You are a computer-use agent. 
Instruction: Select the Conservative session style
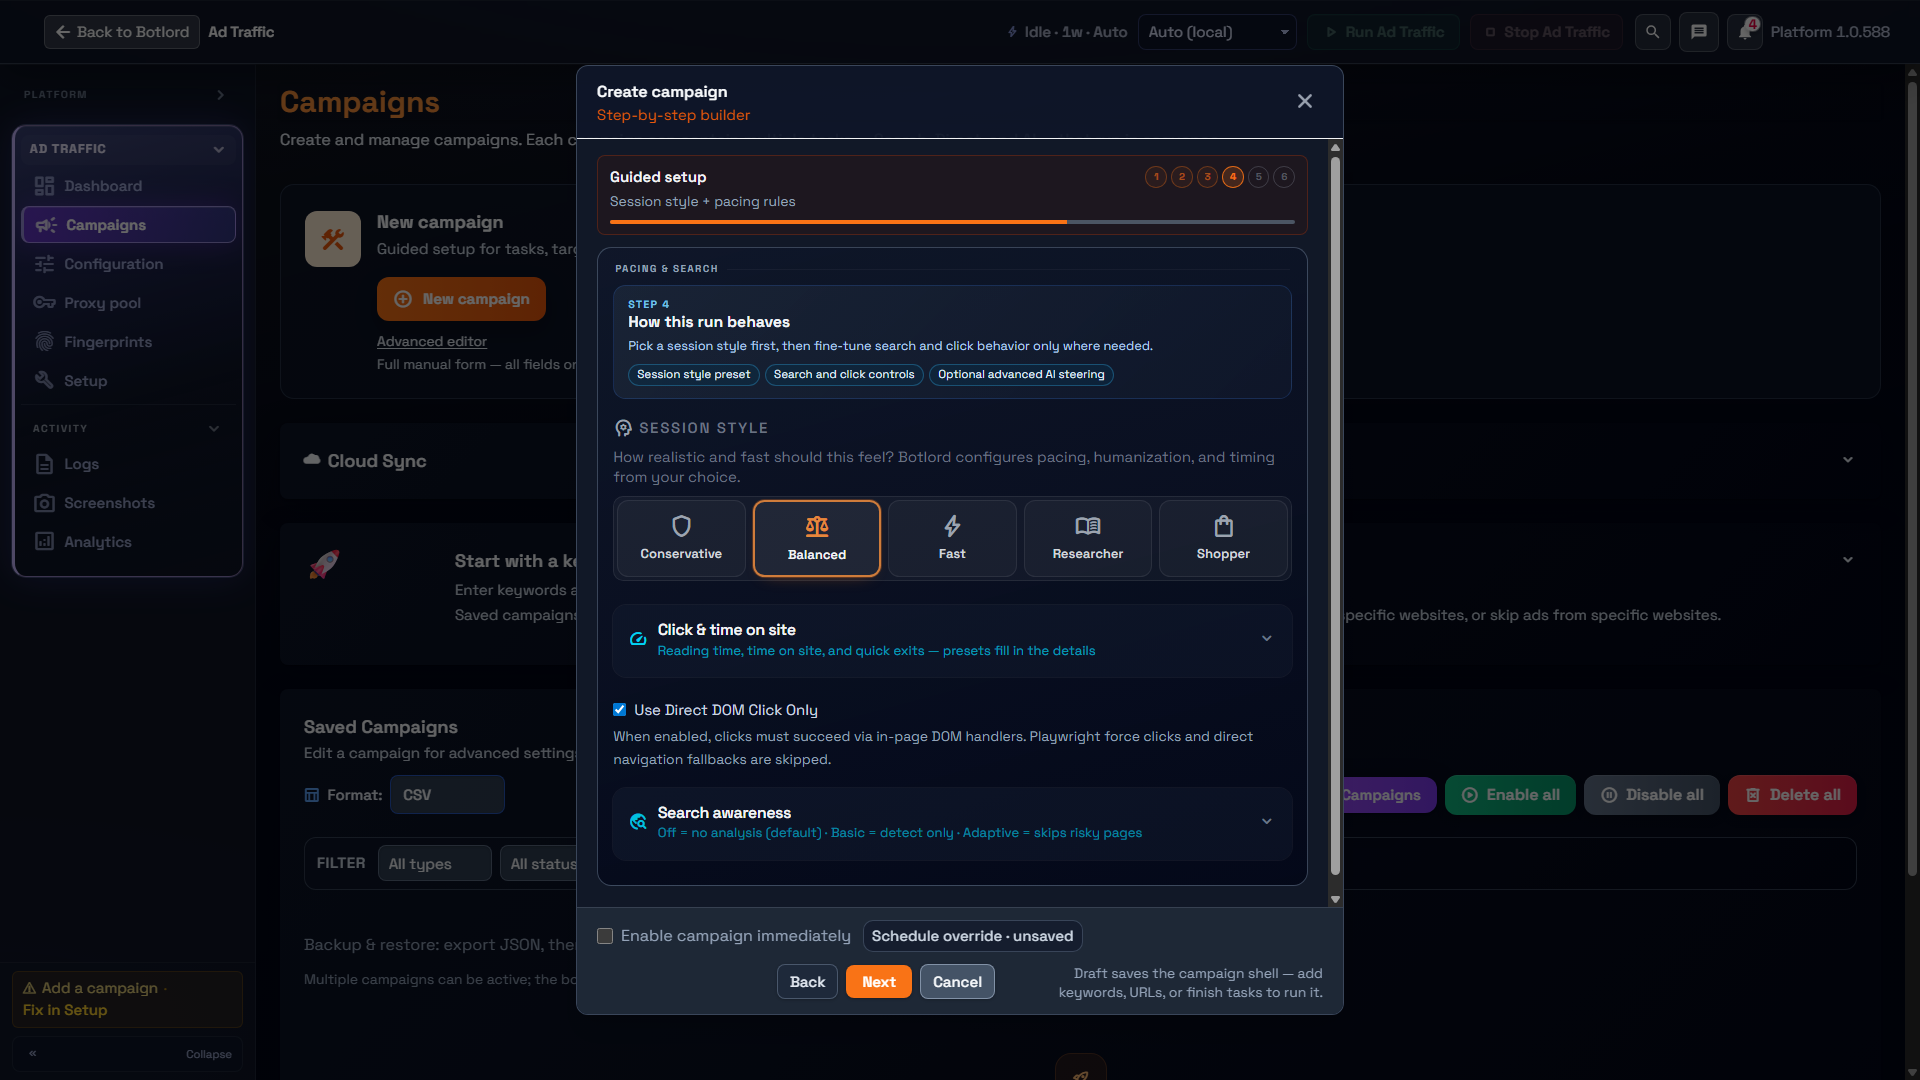[x=681, y=539]
